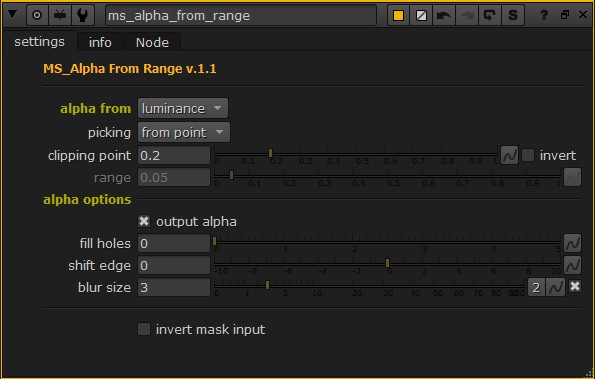595x379 pixels.
Task: Open the fill holes animation curve menu
Action: (x=572, y=243)
